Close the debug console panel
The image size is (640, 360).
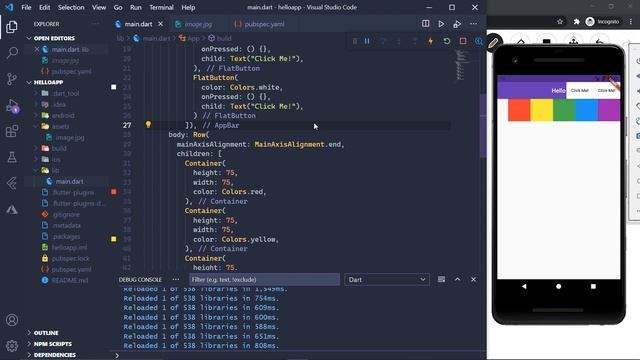click(x=473, y=280)
